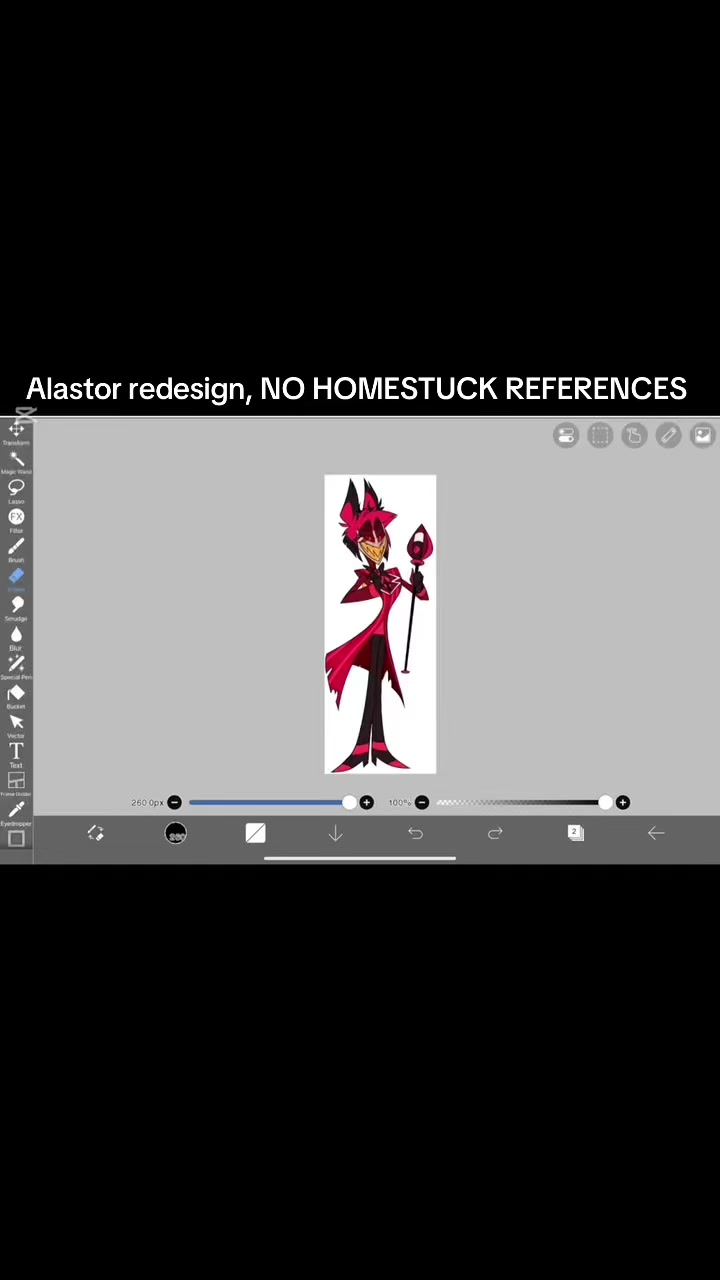
Task: Open the brush thickness preview circle
Action: click(x=176, y=833)
